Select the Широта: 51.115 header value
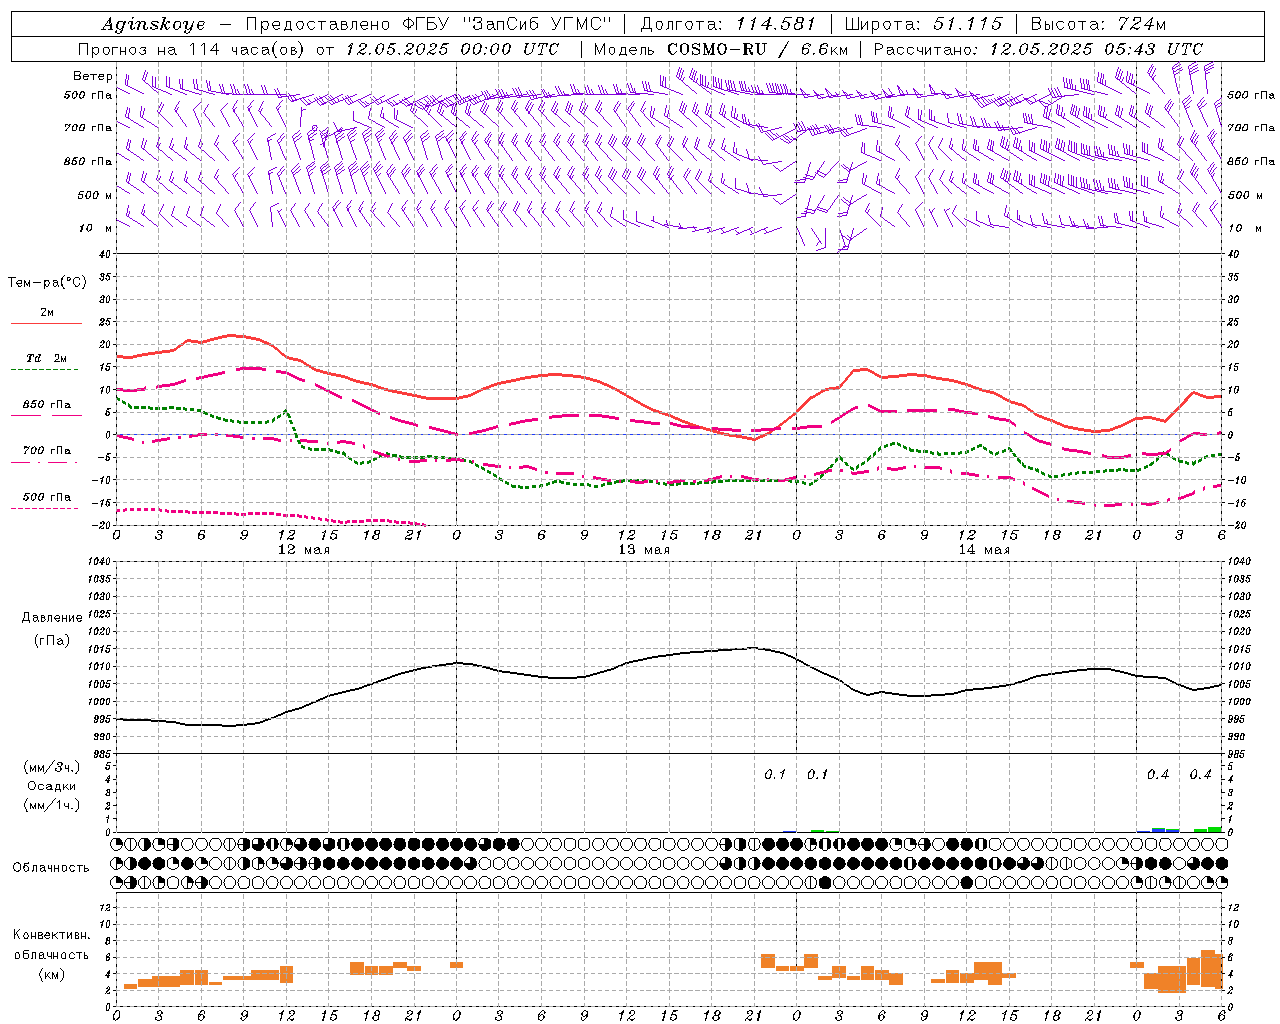Image resolution: width=1280 pixels, height=1024 pixels. coord(923,24)
